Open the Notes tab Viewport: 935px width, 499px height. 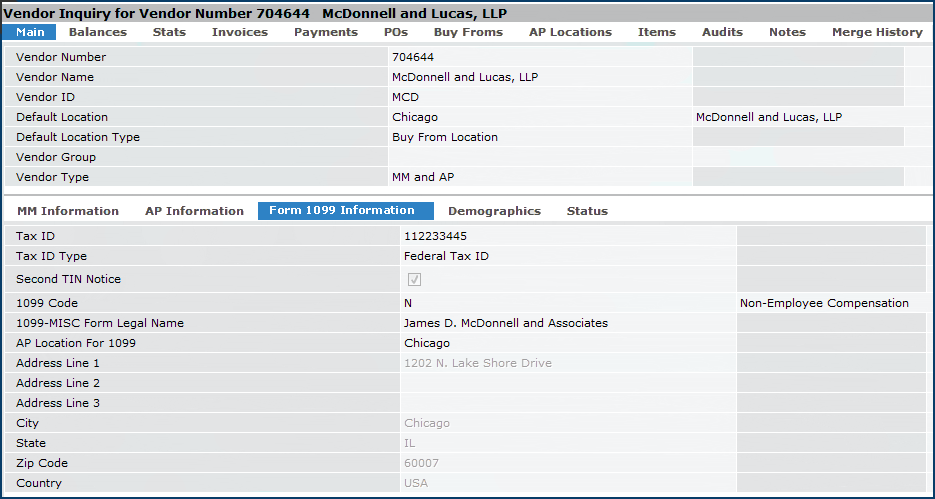pyautogui.click(x=787, y=32)
